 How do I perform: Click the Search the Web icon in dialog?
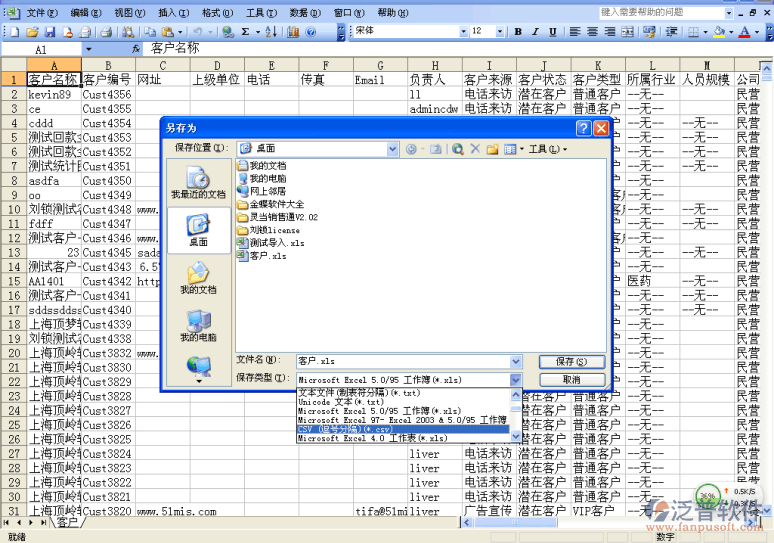click(457, 149)
